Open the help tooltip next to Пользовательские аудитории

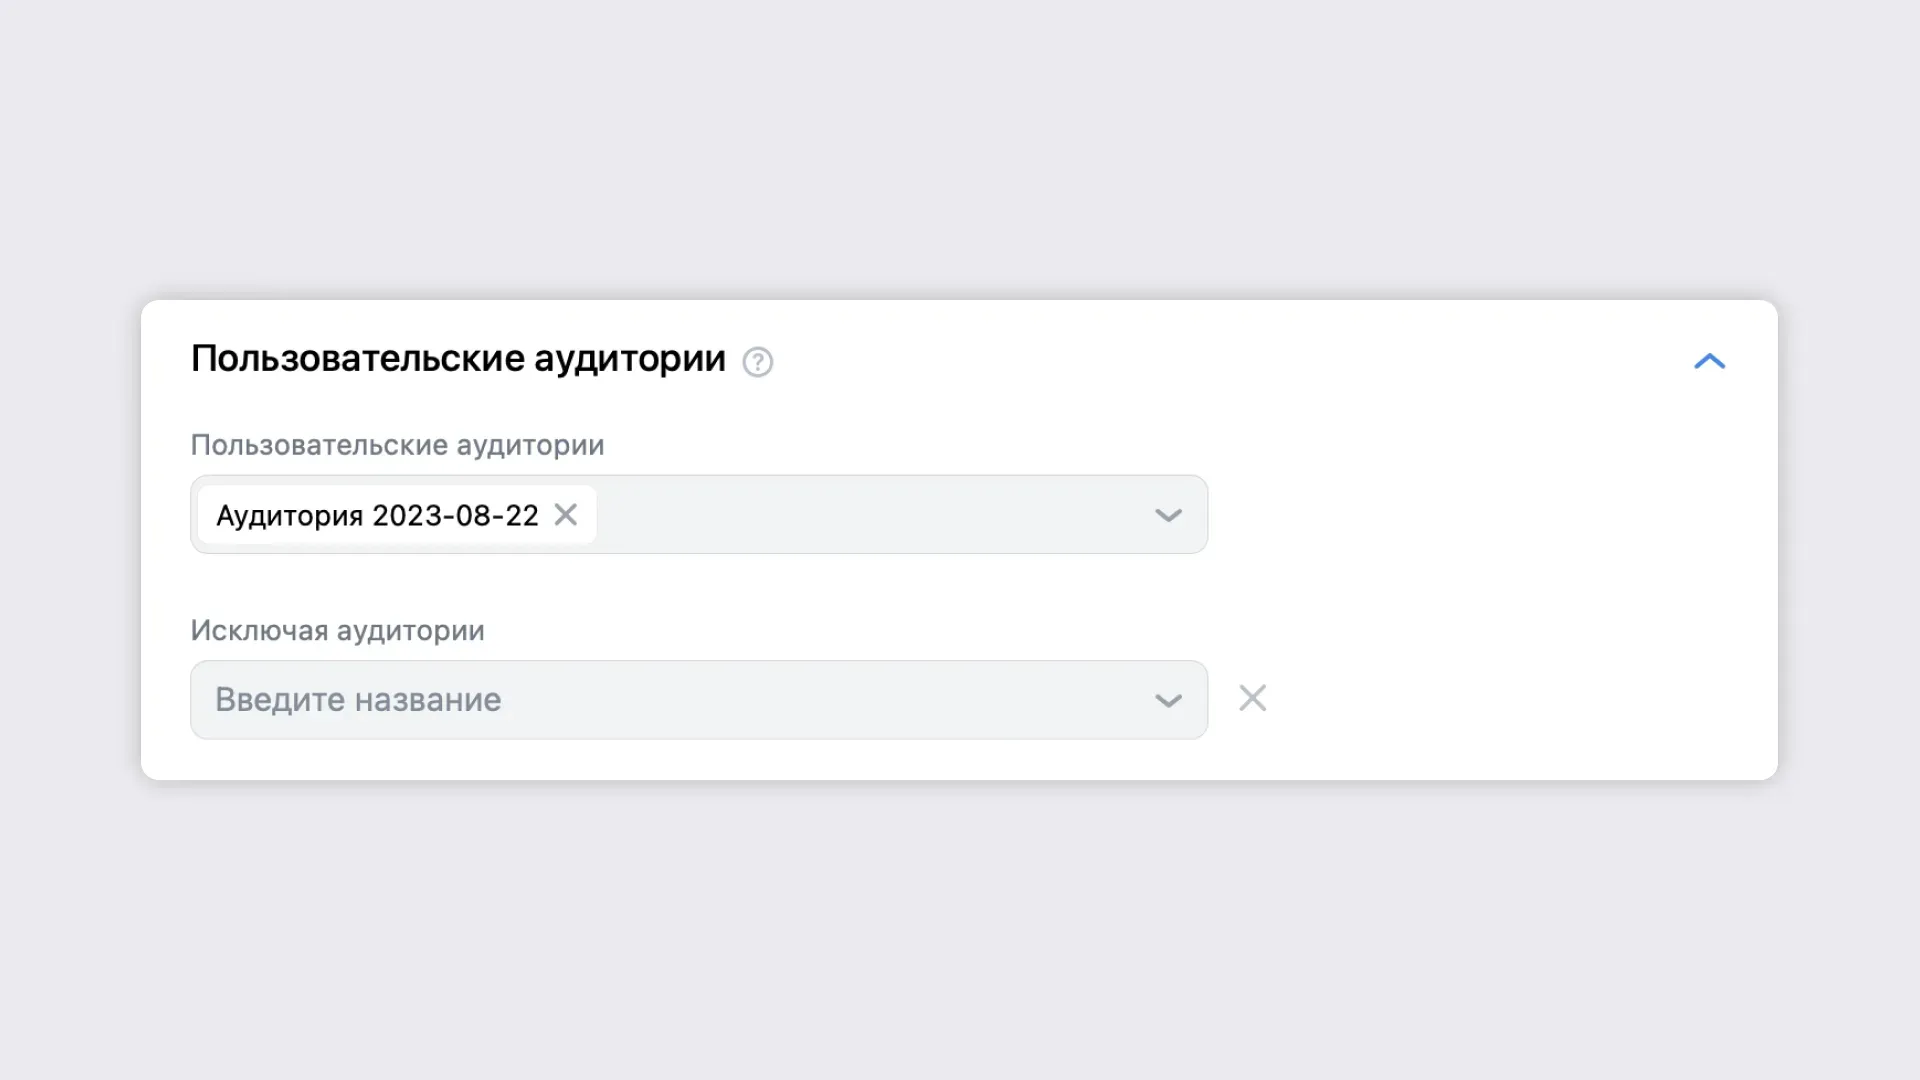(757, 362)
